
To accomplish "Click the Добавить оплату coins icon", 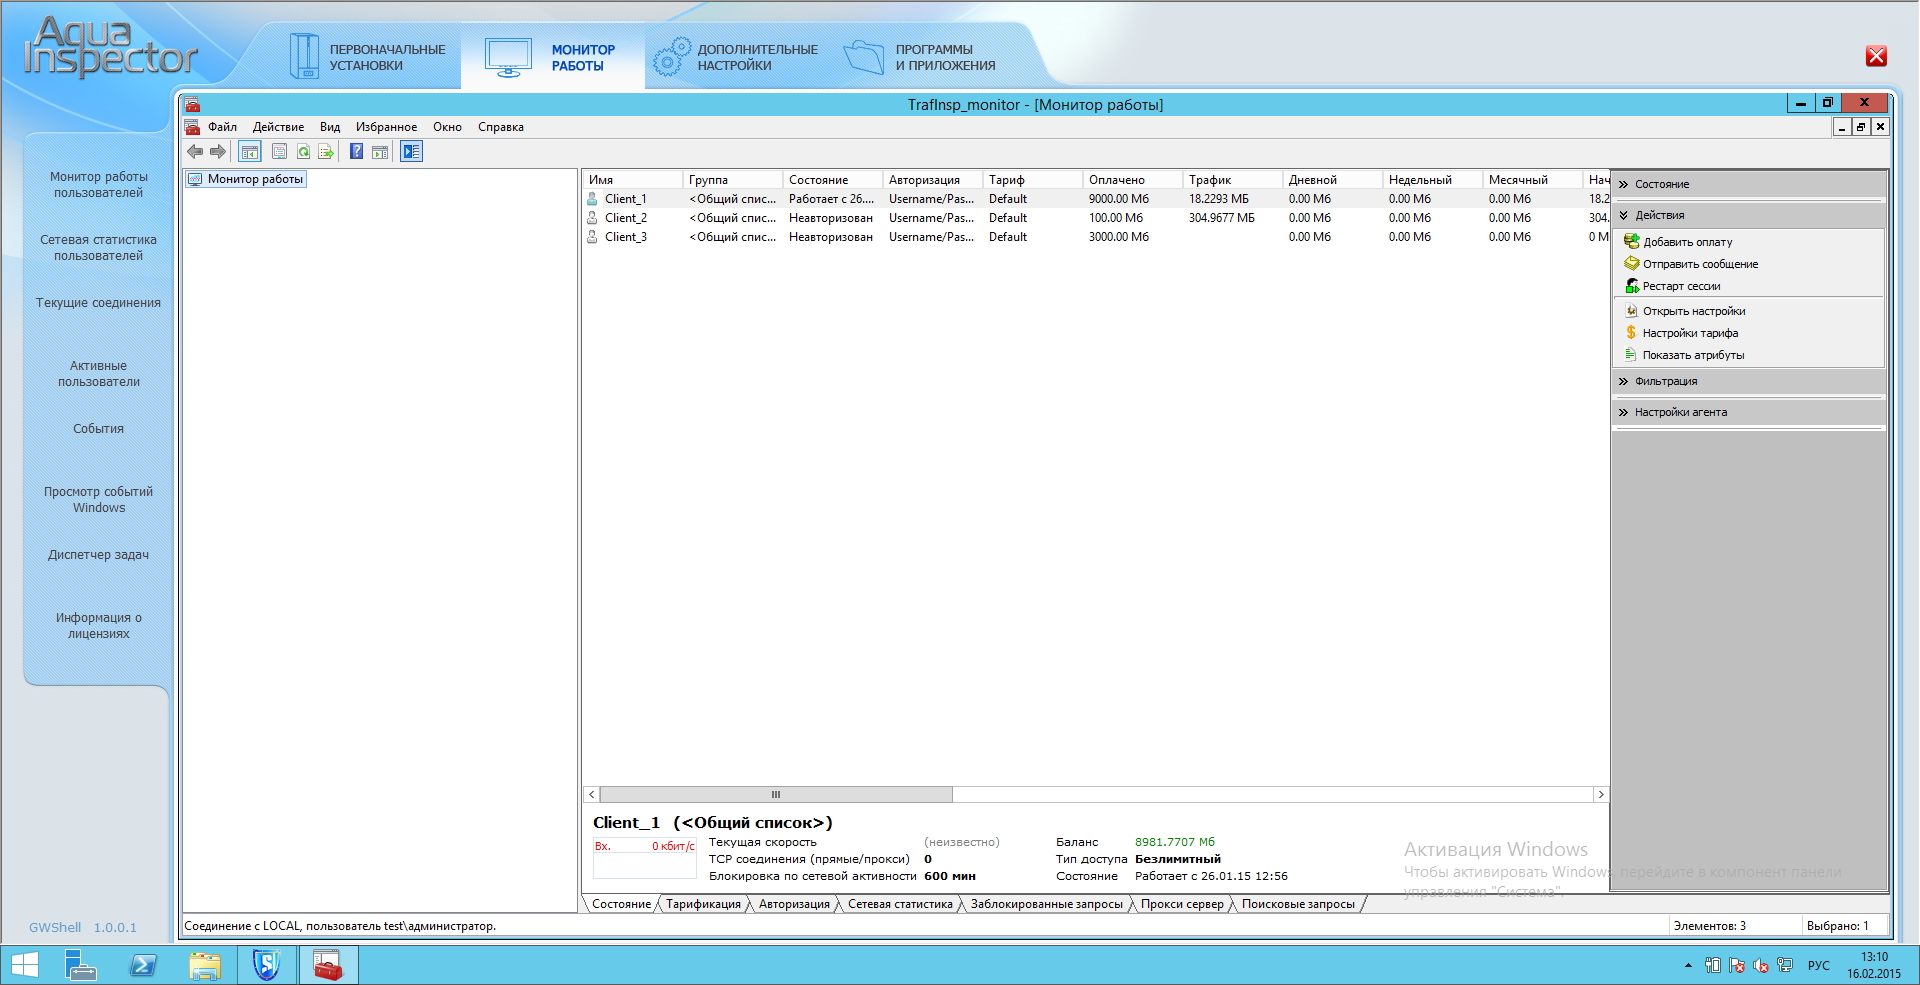I will click(x=1631, y=241).
